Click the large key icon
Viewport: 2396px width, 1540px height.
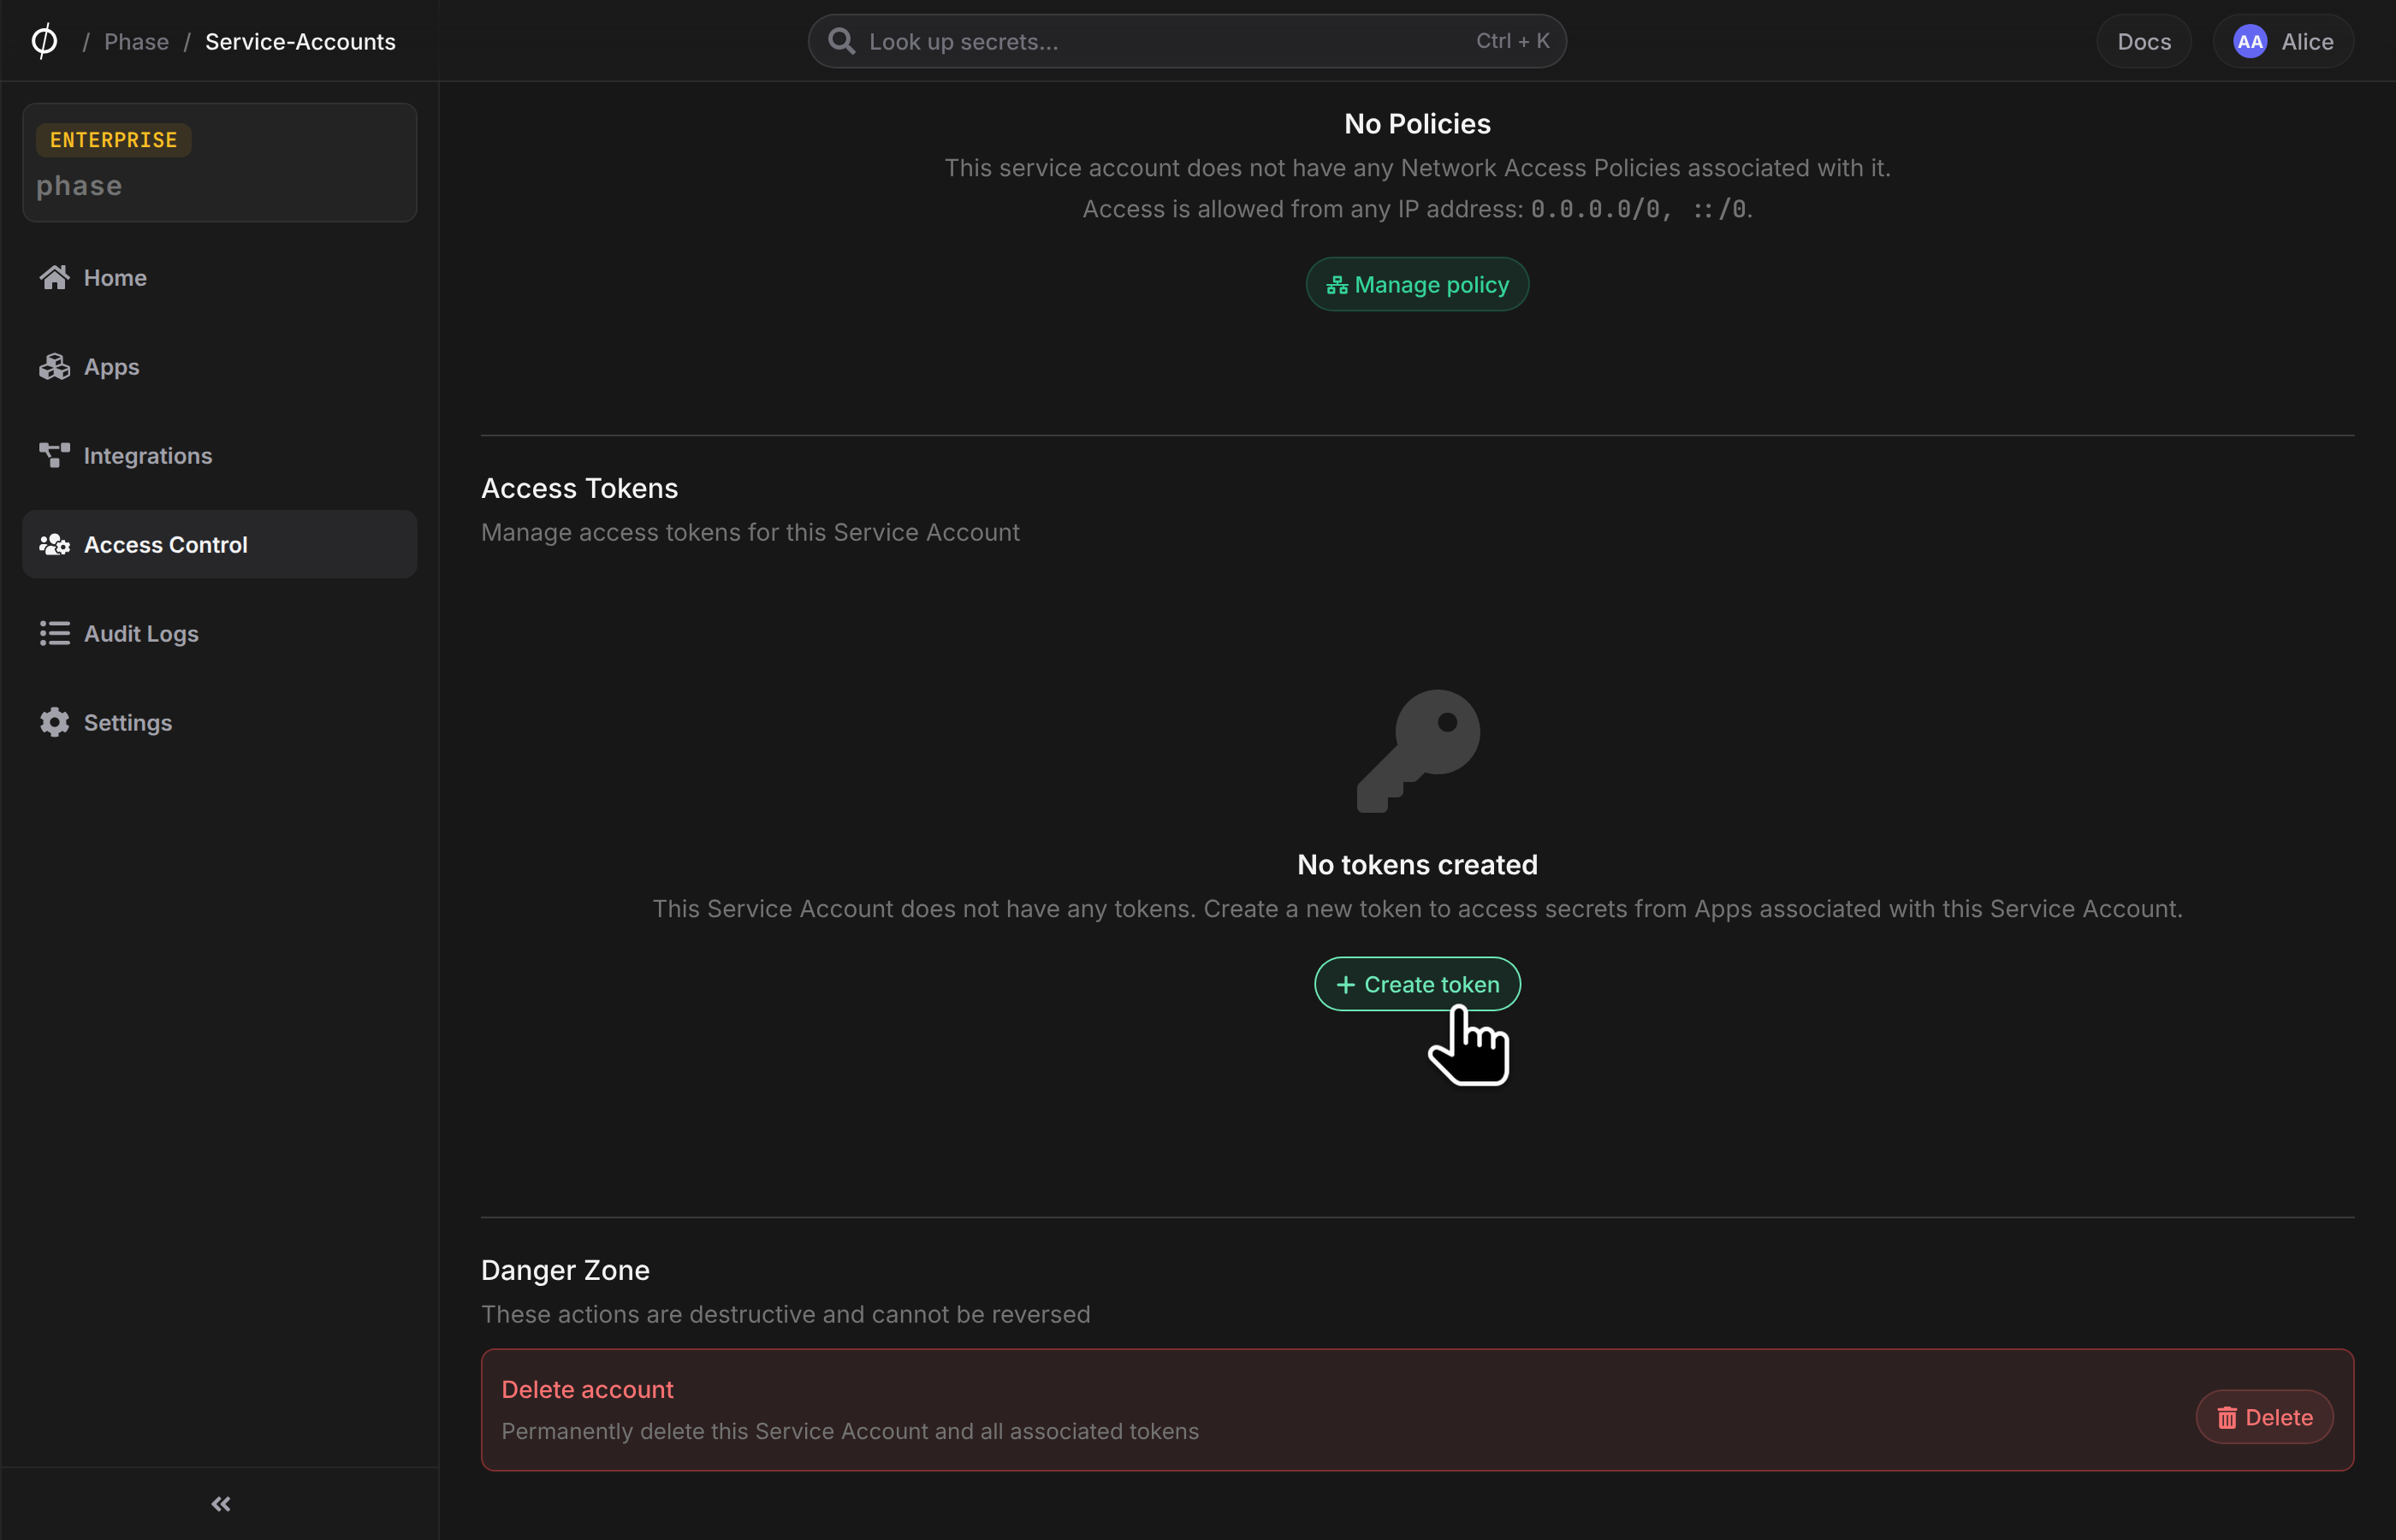point(1418,750)
